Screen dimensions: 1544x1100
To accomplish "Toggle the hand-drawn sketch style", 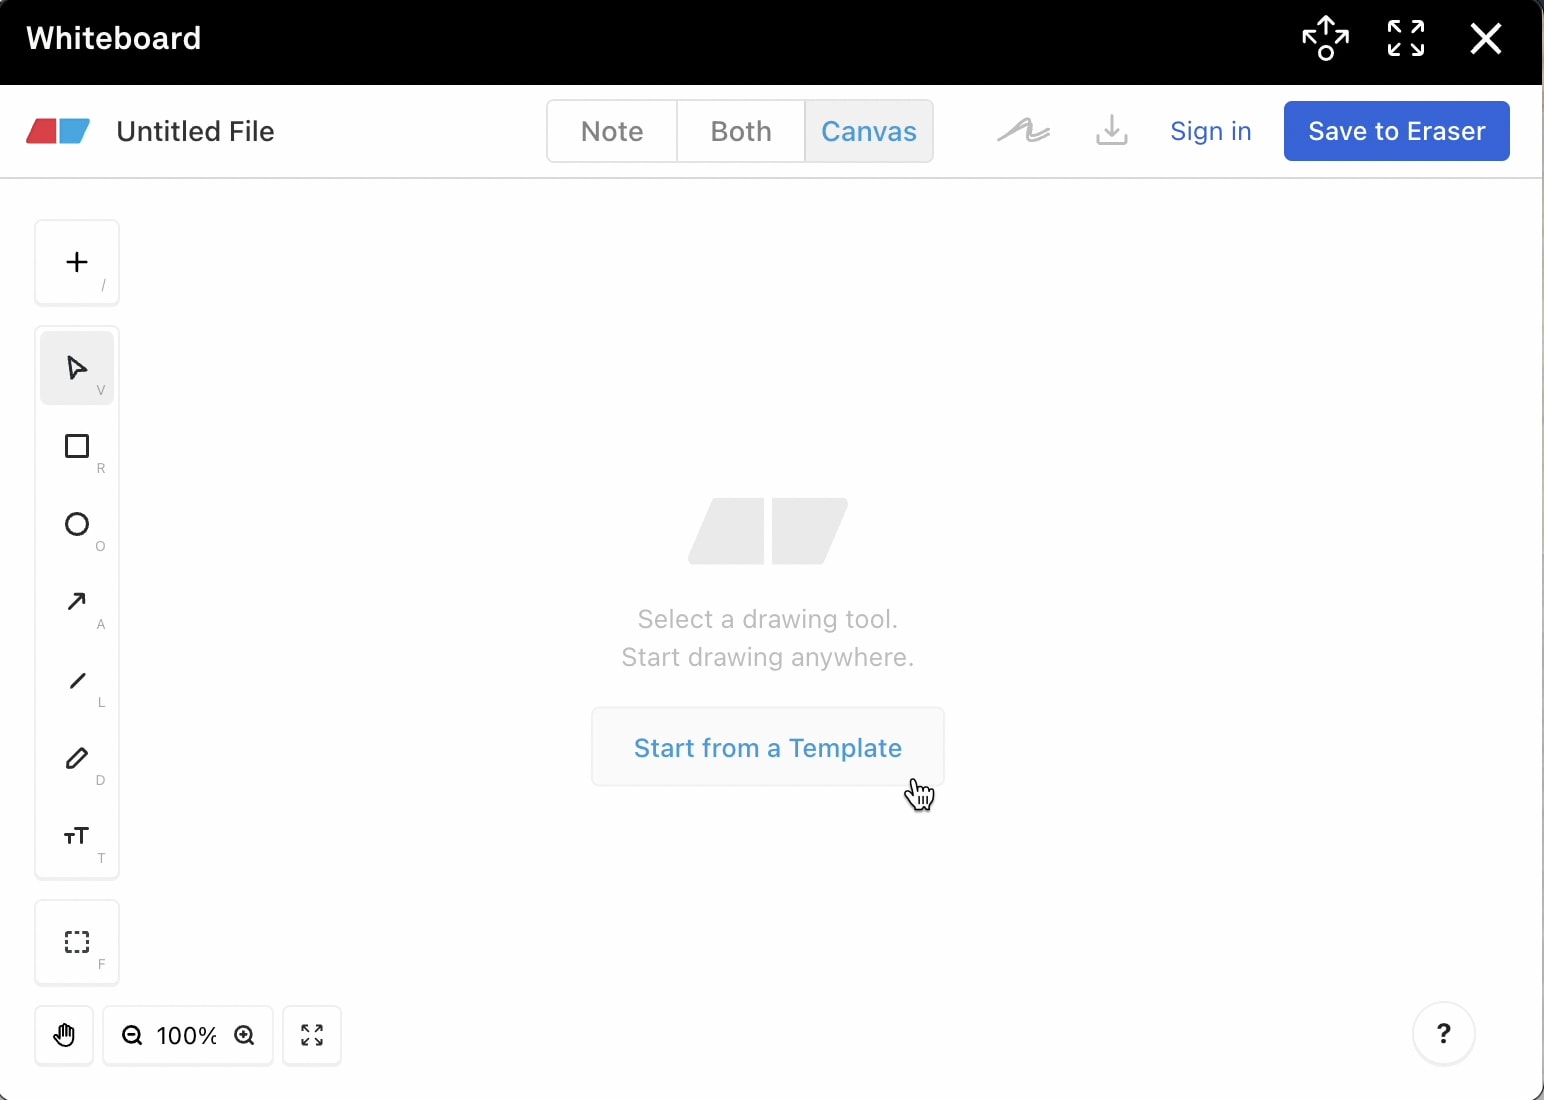I will 1022,131.
